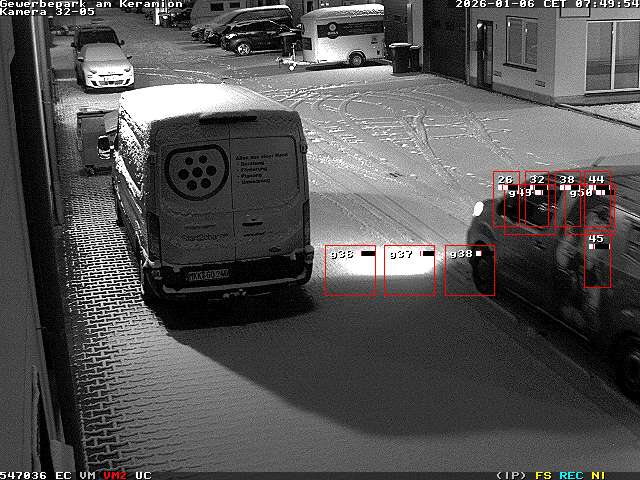Viewport: 640px width, 480px height.
Task: Click the red VM2 status indicator
Action: pos(114,475)
